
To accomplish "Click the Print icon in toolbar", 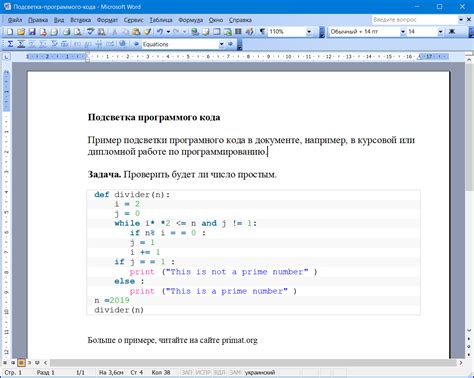I will [66, 32].
